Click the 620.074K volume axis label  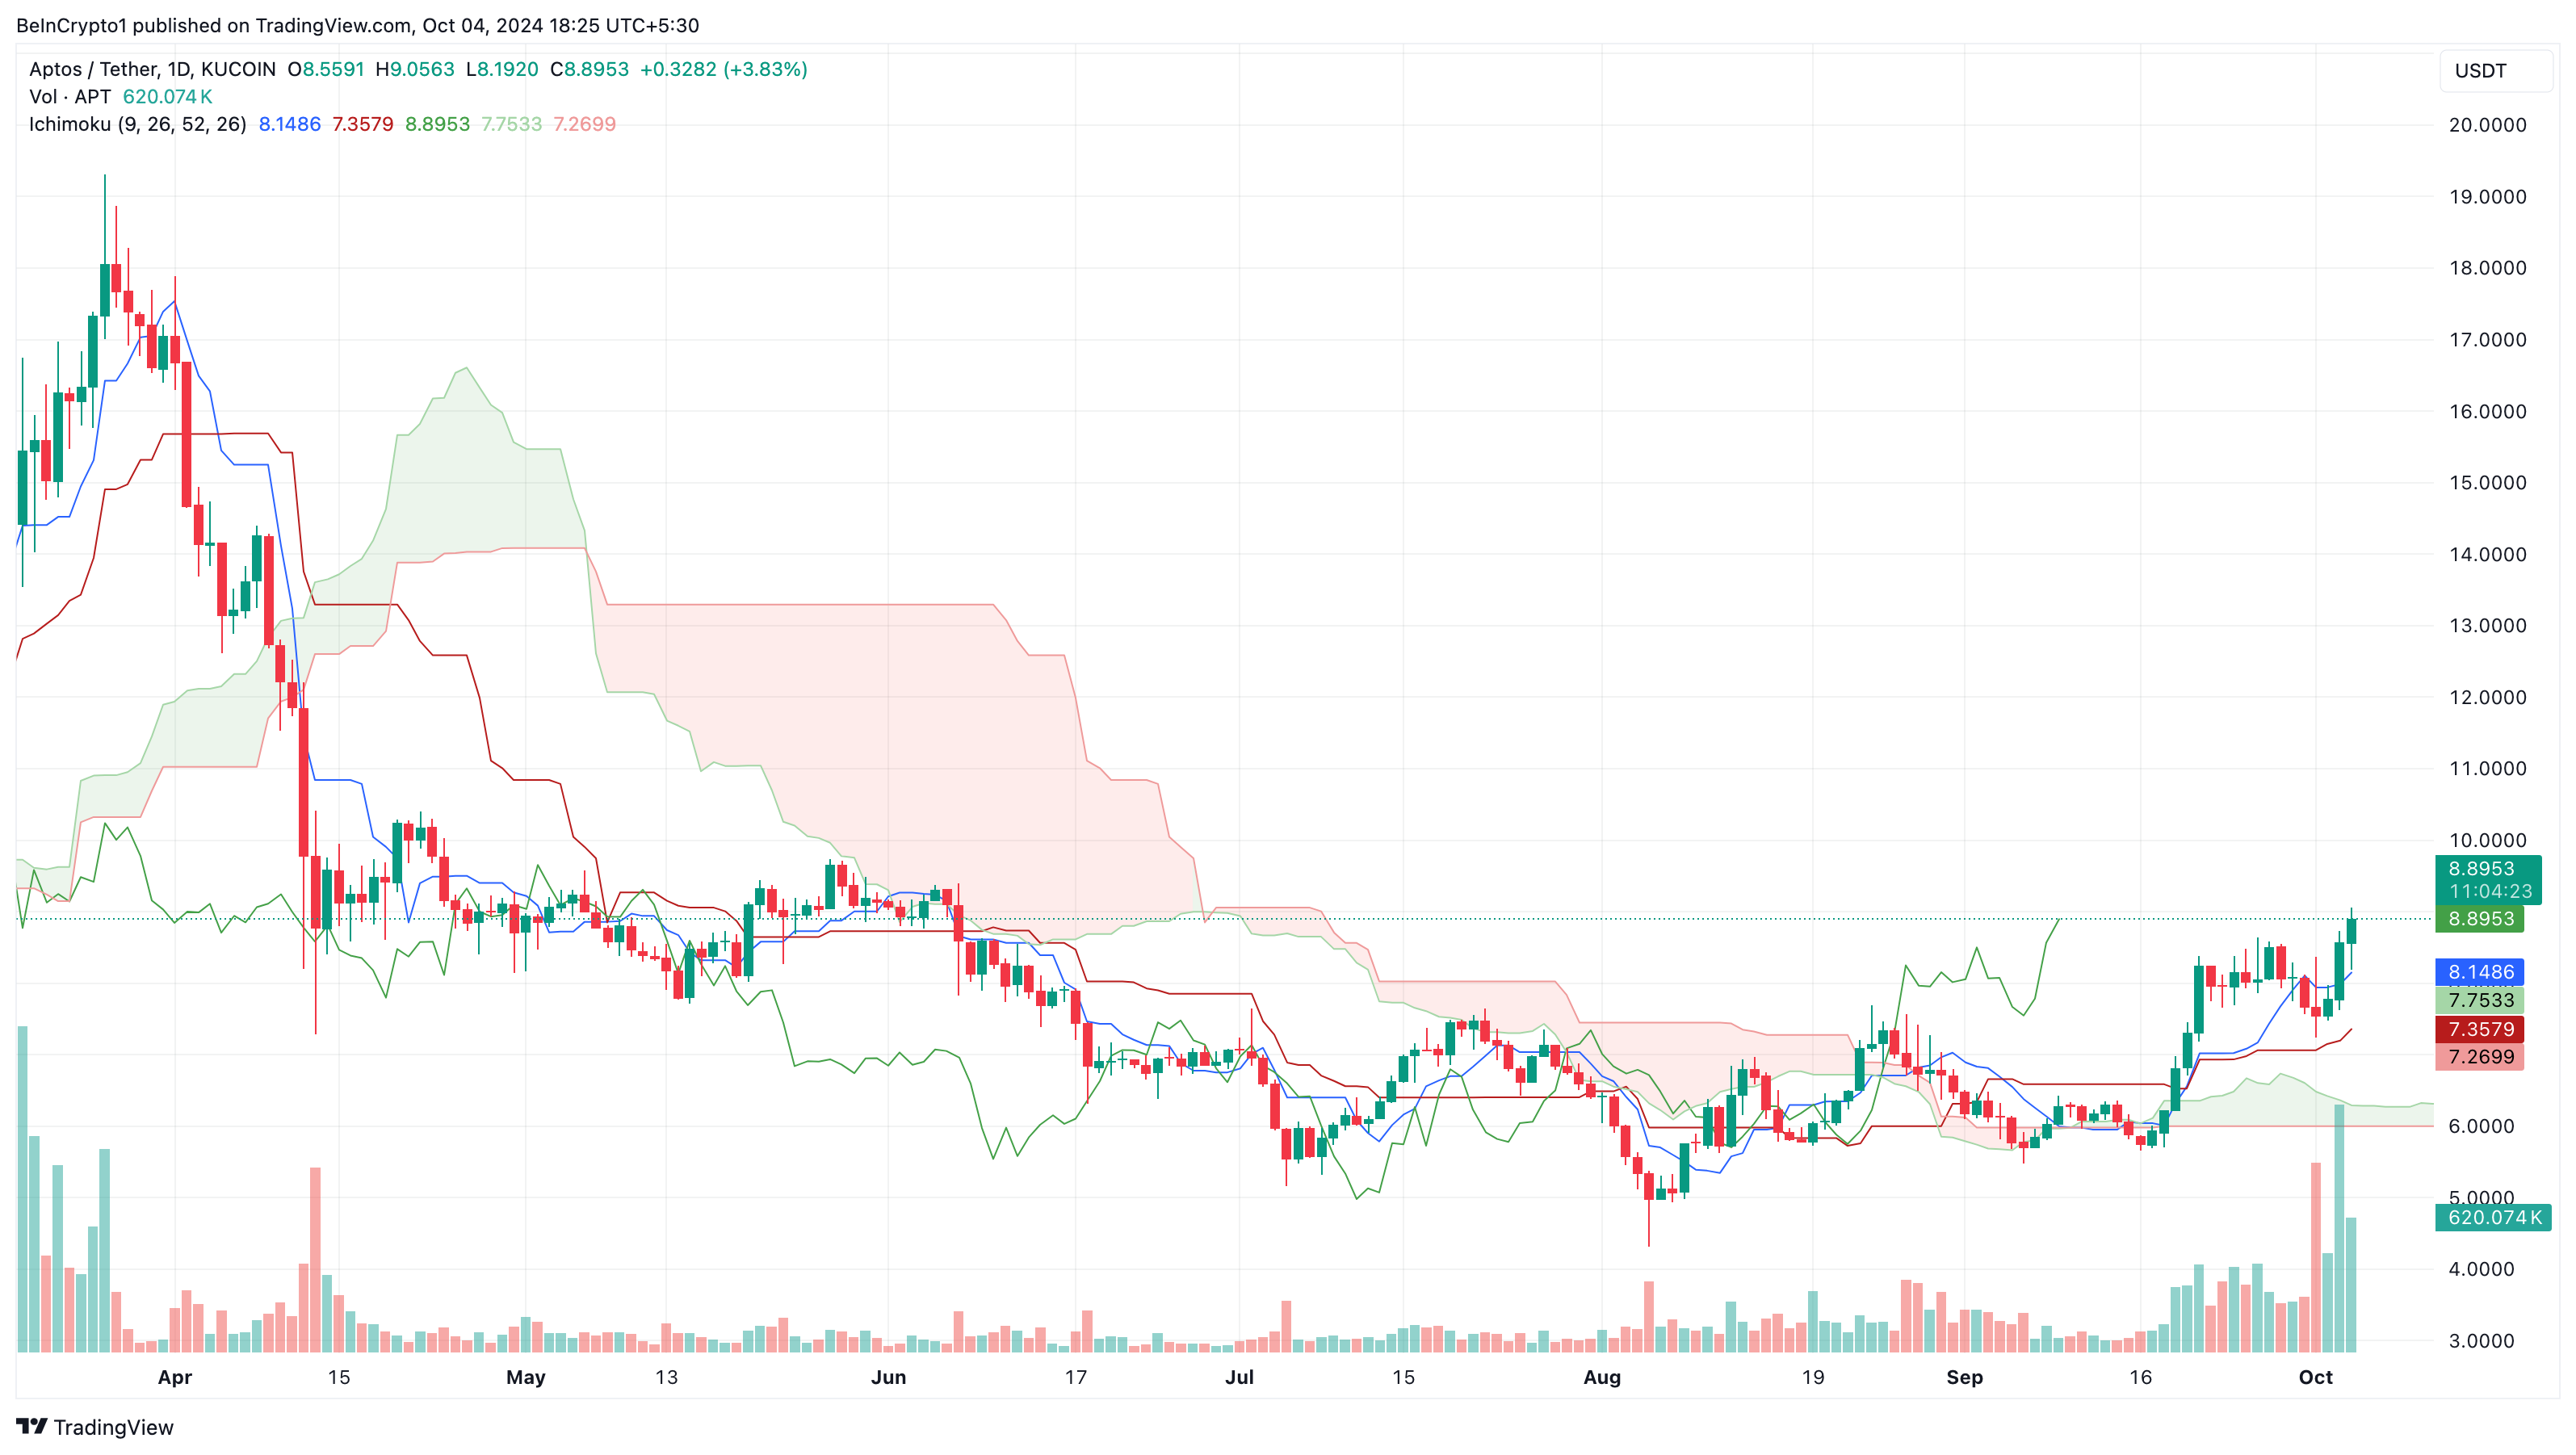pyautogui.click(x=2492, y=1217)
